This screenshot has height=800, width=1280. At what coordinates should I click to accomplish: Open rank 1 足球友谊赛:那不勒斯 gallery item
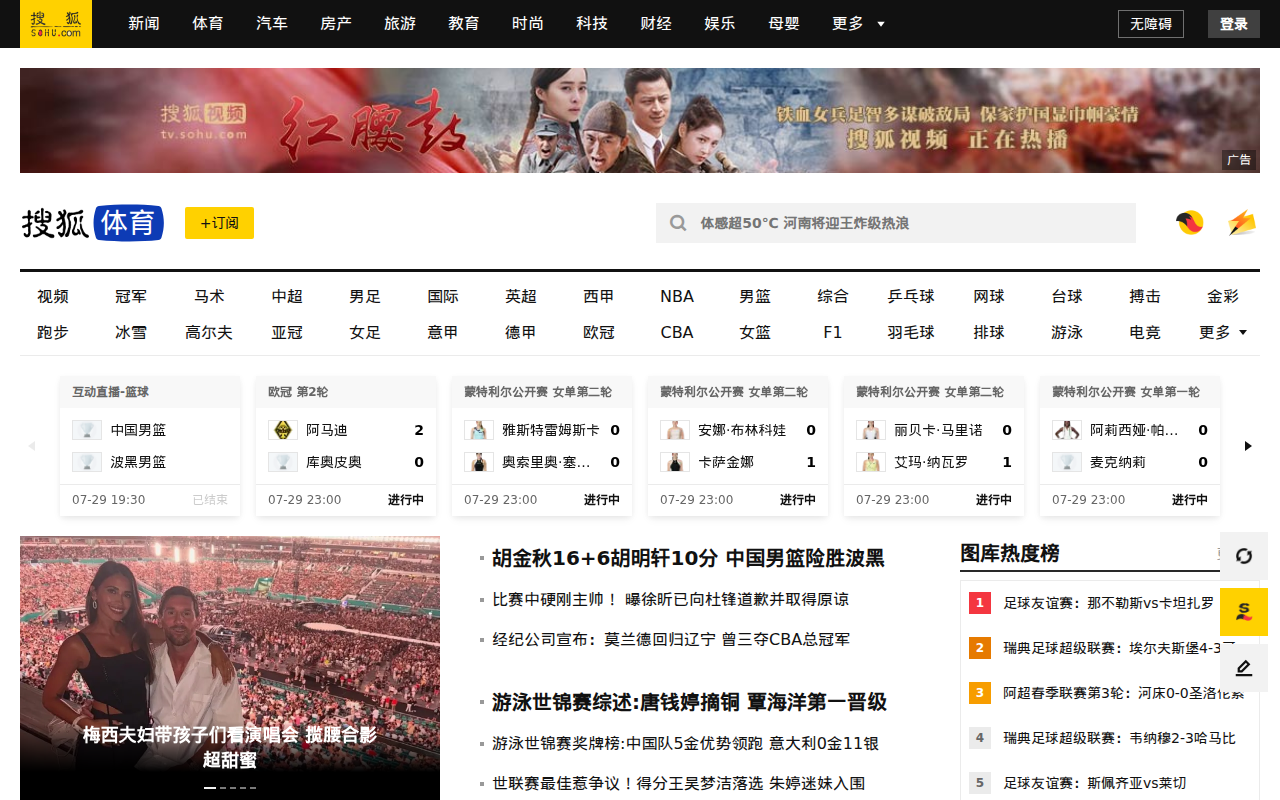tap(1108, 603)
